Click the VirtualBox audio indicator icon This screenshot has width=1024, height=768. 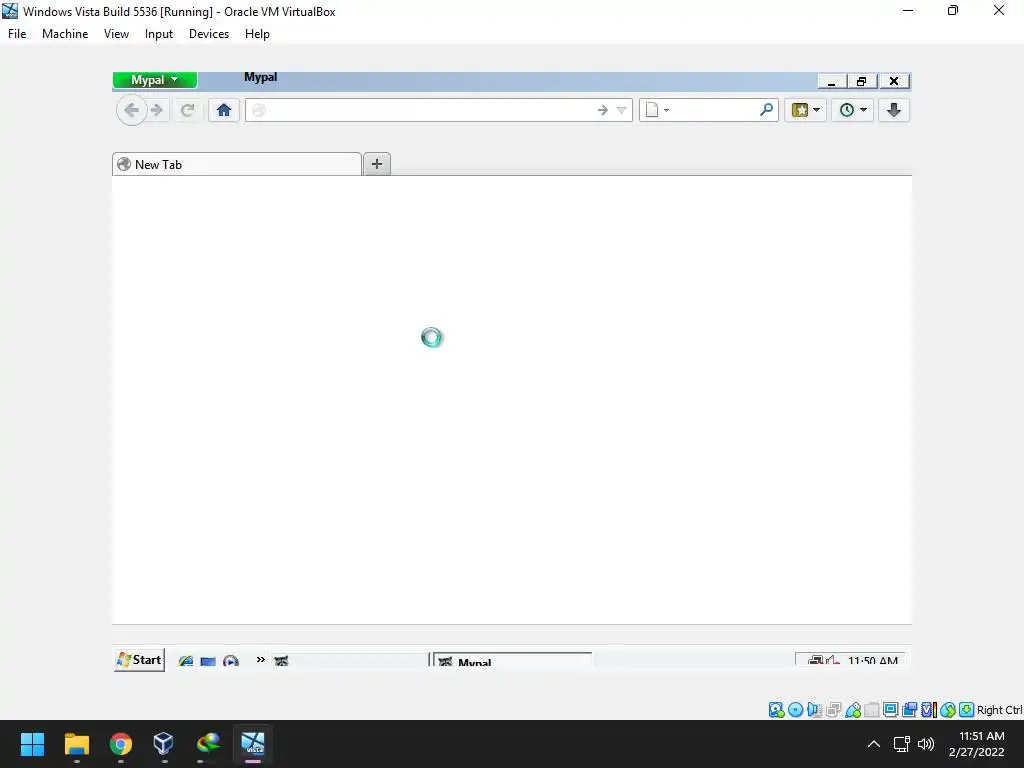814,710
